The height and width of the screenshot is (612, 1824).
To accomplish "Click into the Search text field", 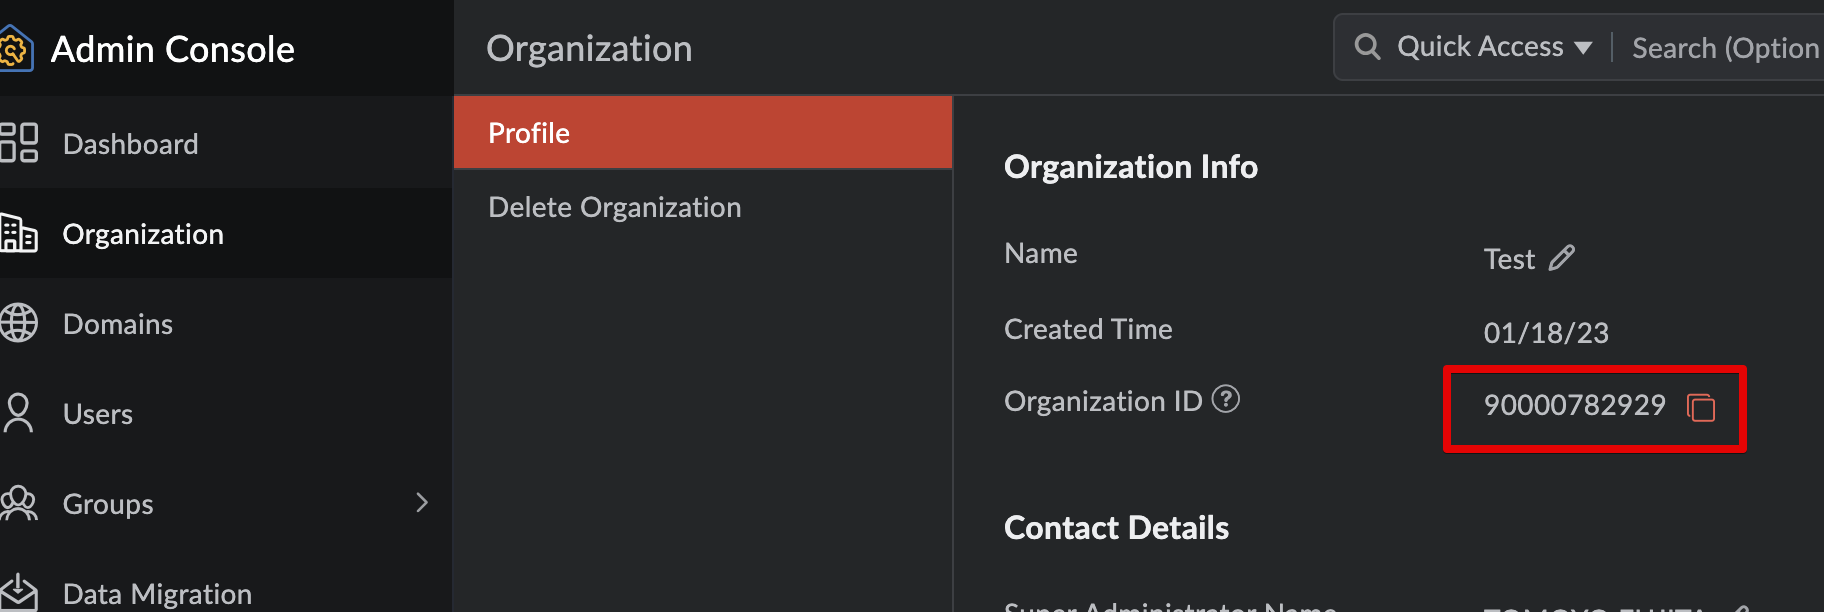I will [x=1724, y=48].
